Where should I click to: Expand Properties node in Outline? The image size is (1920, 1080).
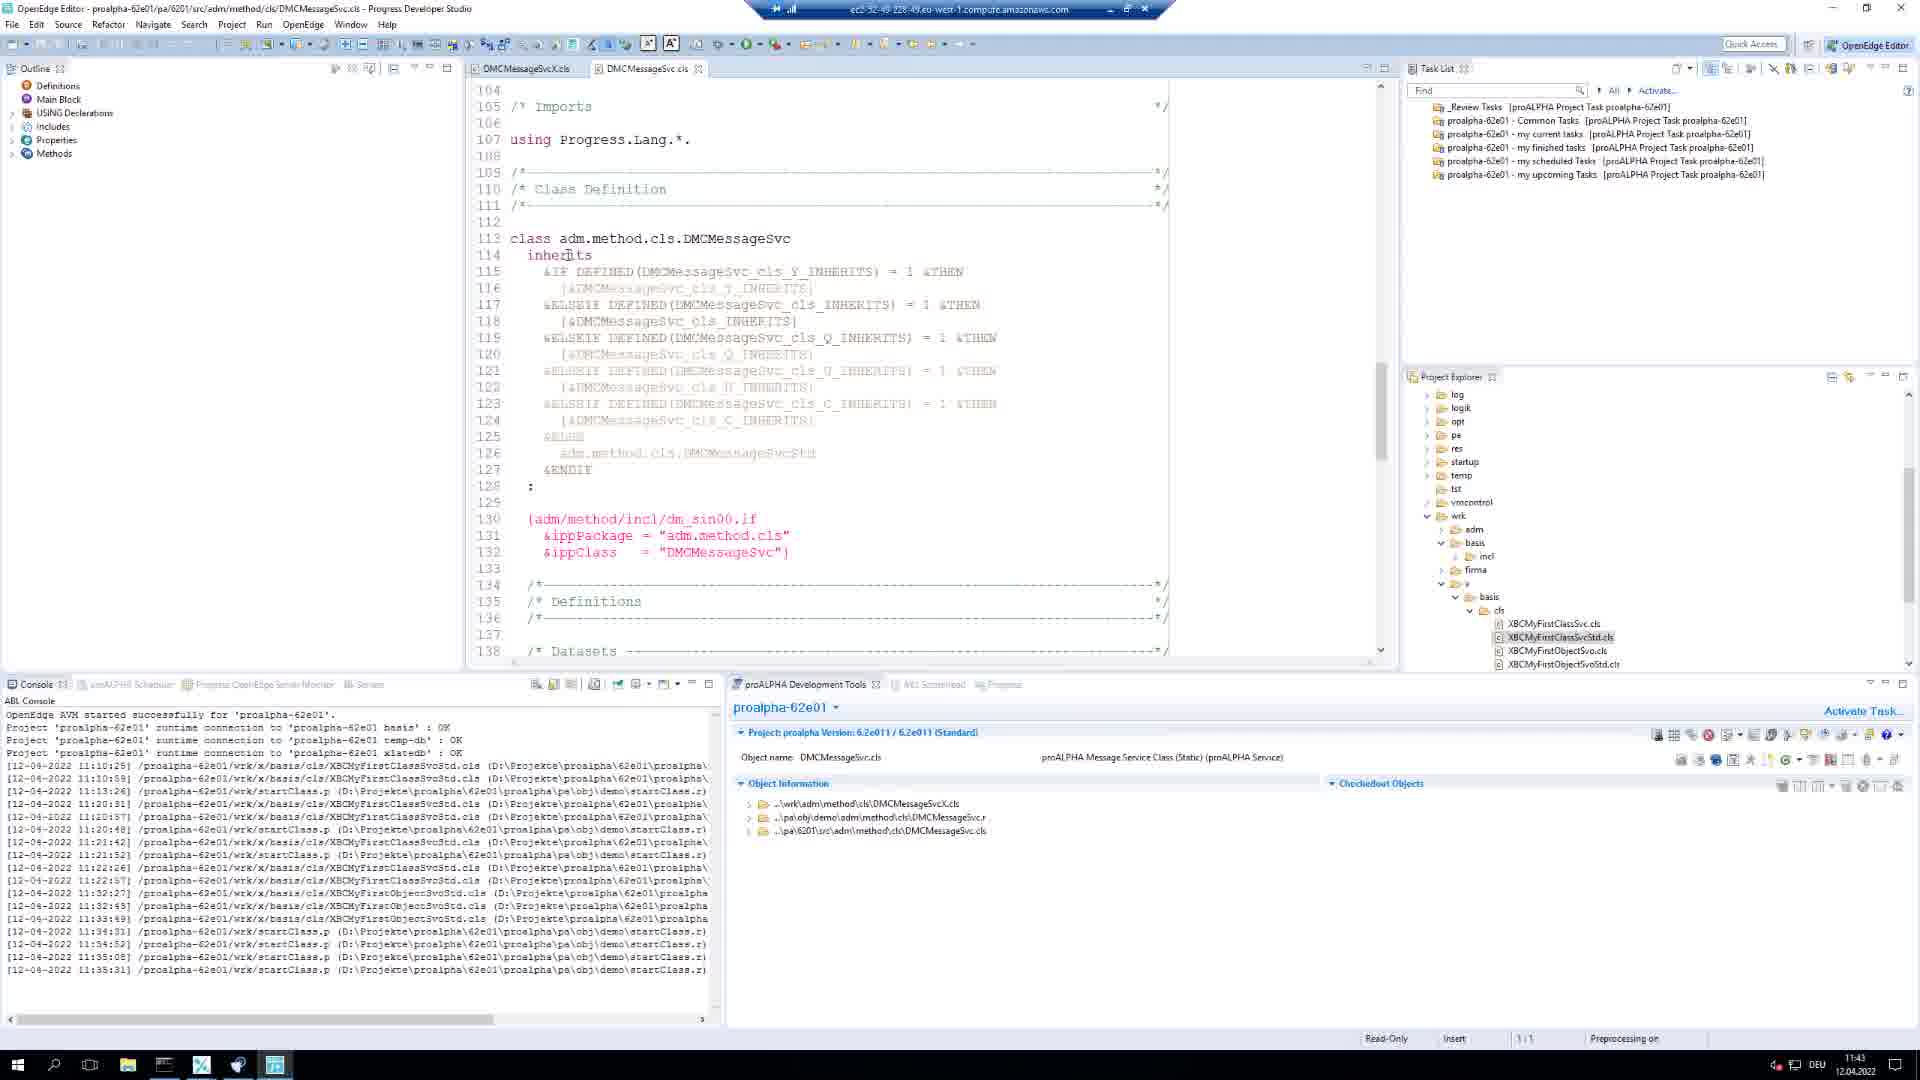[x=12, y=141]
